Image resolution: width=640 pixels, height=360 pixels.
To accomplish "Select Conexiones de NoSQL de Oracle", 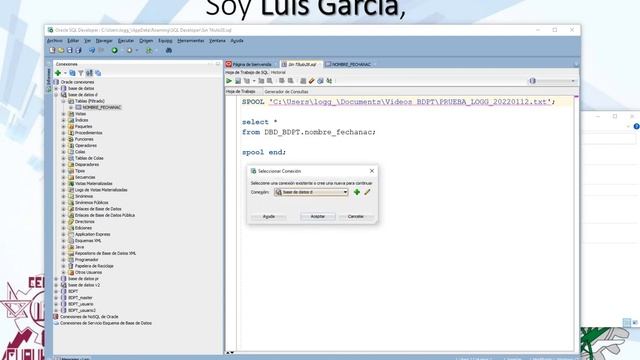I will click(x=89, y=317).
